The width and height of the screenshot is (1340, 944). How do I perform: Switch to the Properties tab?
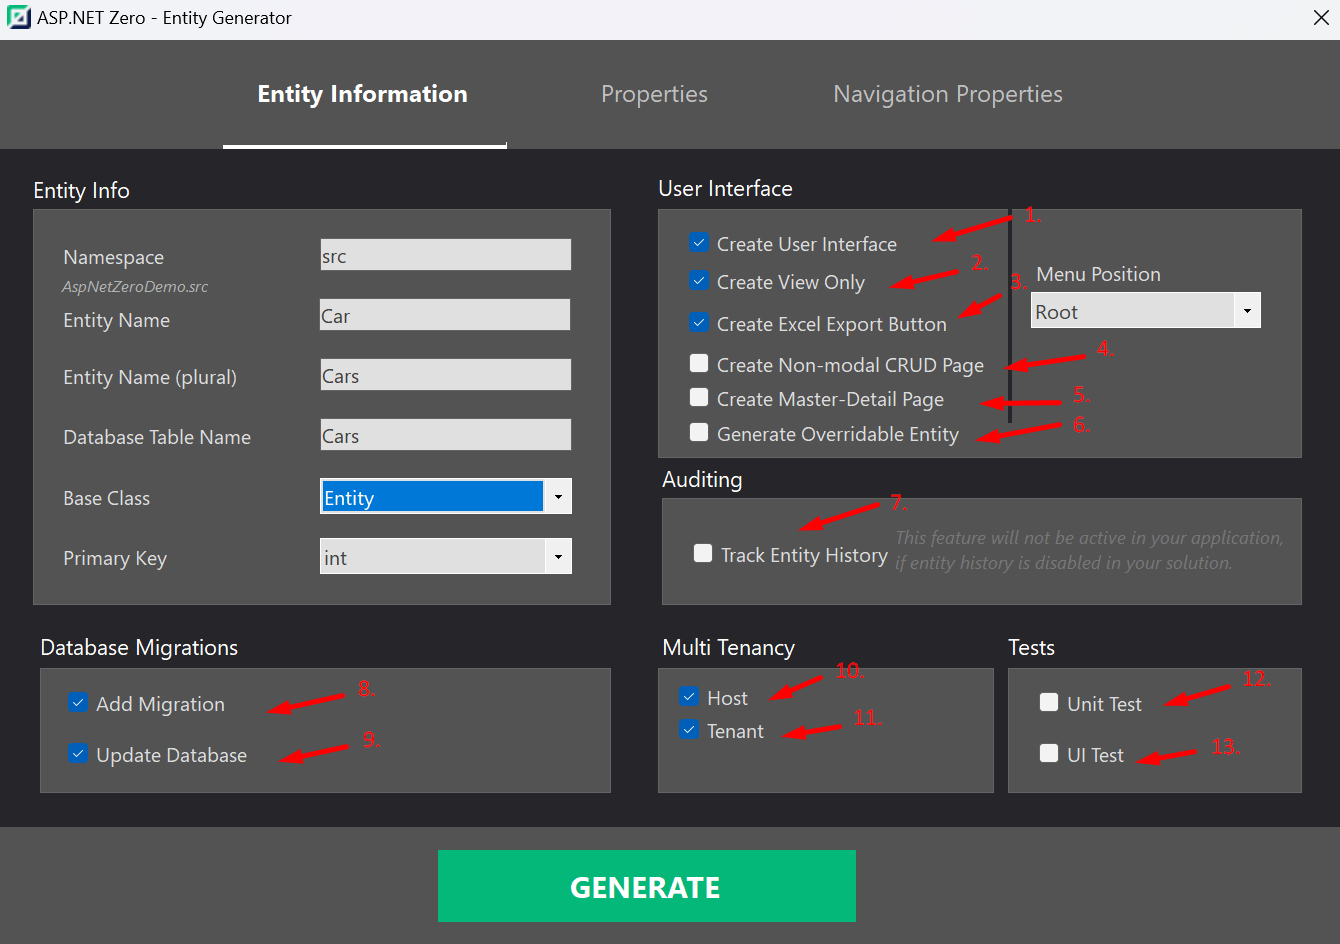654,94
